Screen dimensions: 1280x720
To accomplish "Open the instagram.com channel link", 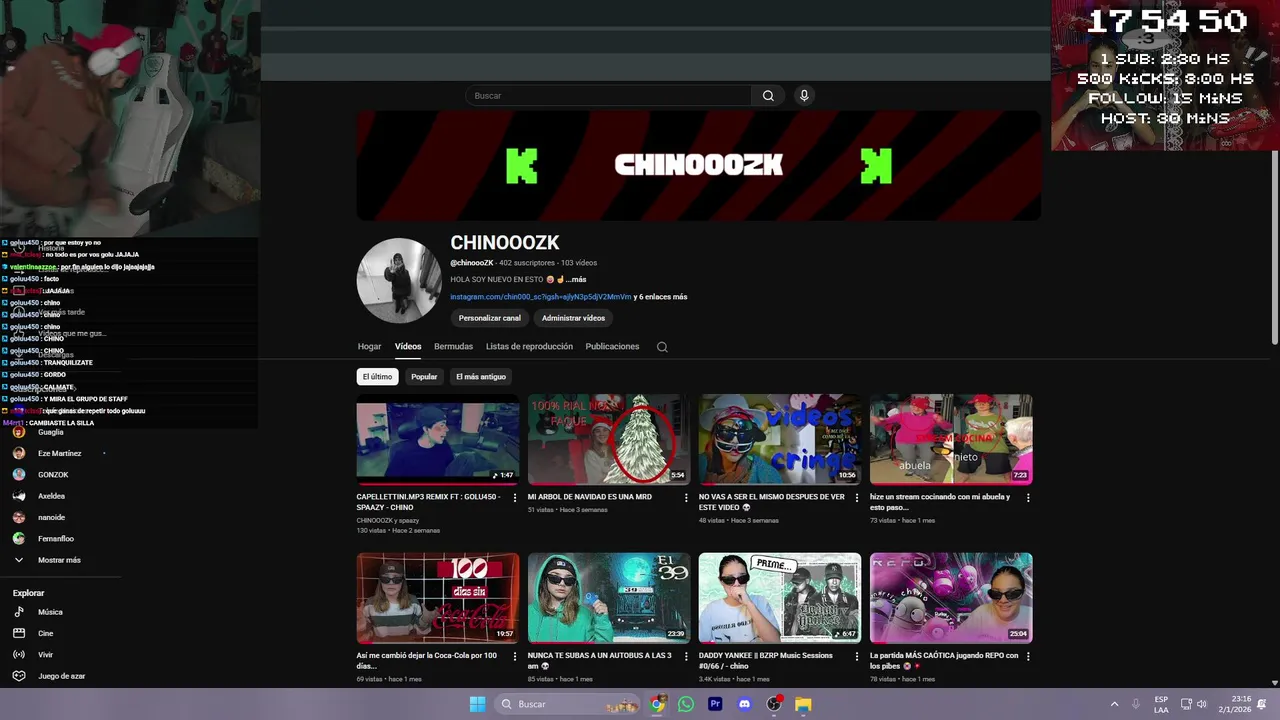I will (540, 297).
